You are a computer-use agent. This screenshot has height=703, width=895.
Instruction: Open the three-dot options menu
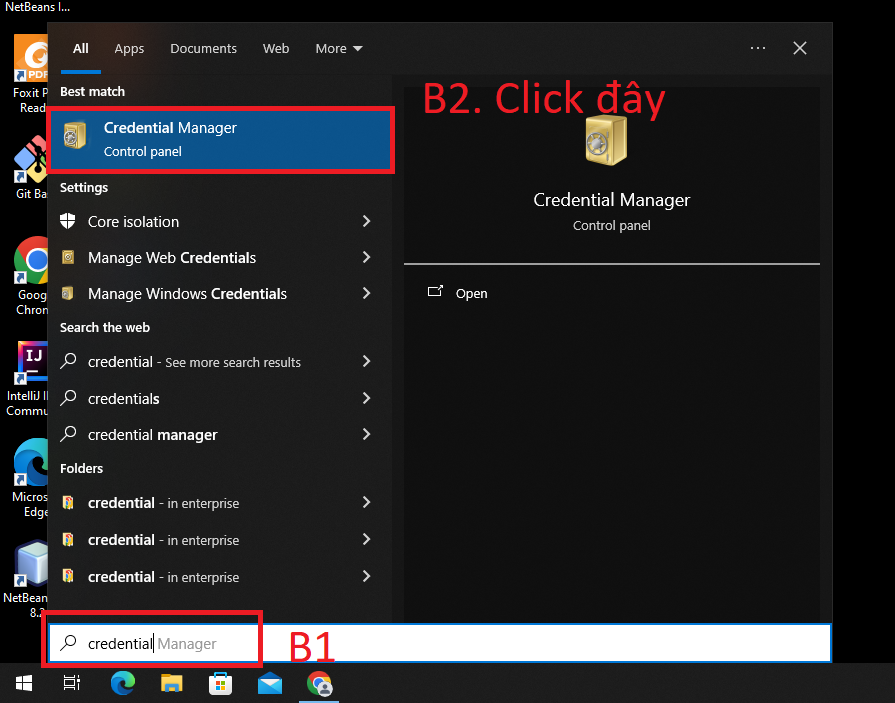coord(757,48)
